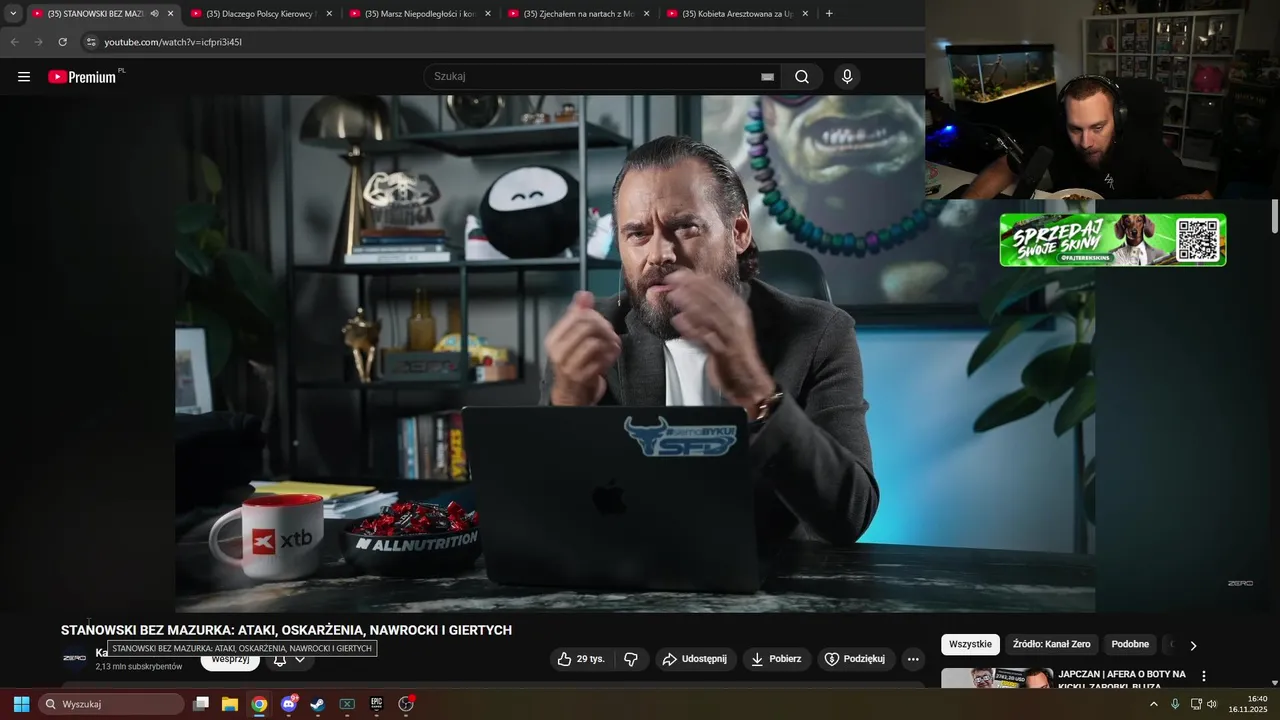1280x720 pixels.
Task: Switch to Kobieta Aresztowana tab
Action: click(738, 14)
